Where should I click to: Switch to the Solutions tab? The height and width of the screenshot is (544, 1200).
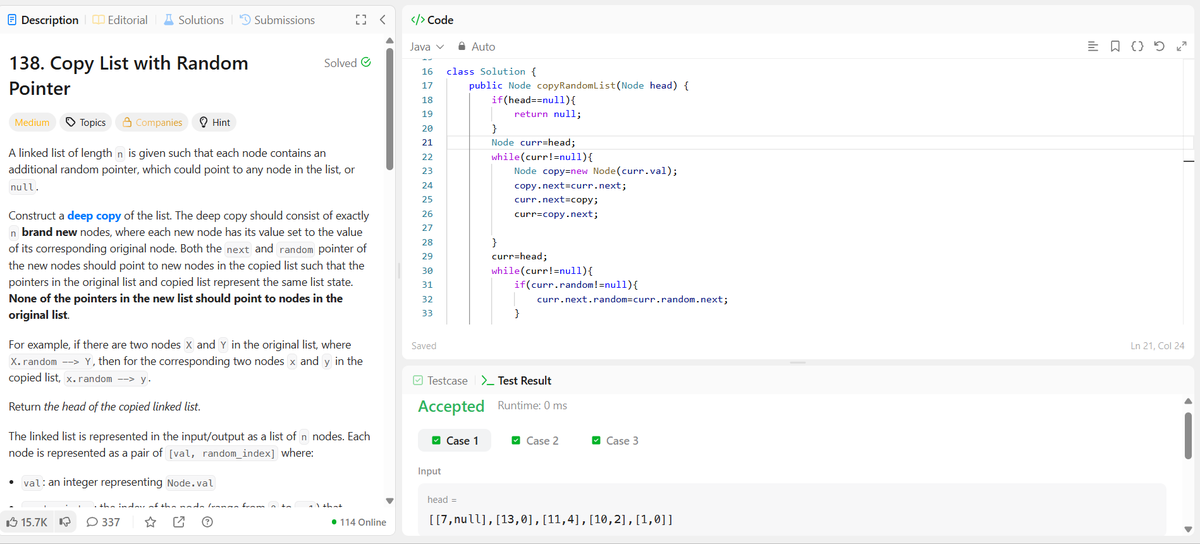click(x=193, y=20)
